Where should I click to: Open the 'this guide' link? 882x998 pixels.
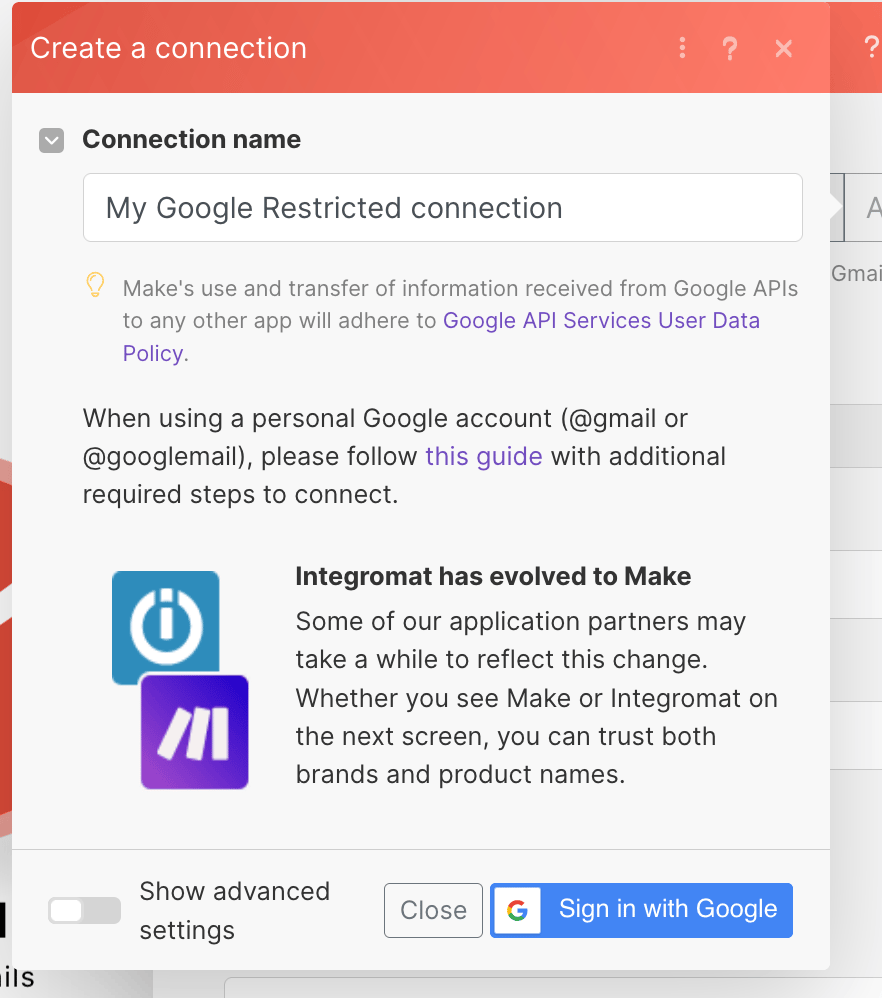[x=484, y=456]
